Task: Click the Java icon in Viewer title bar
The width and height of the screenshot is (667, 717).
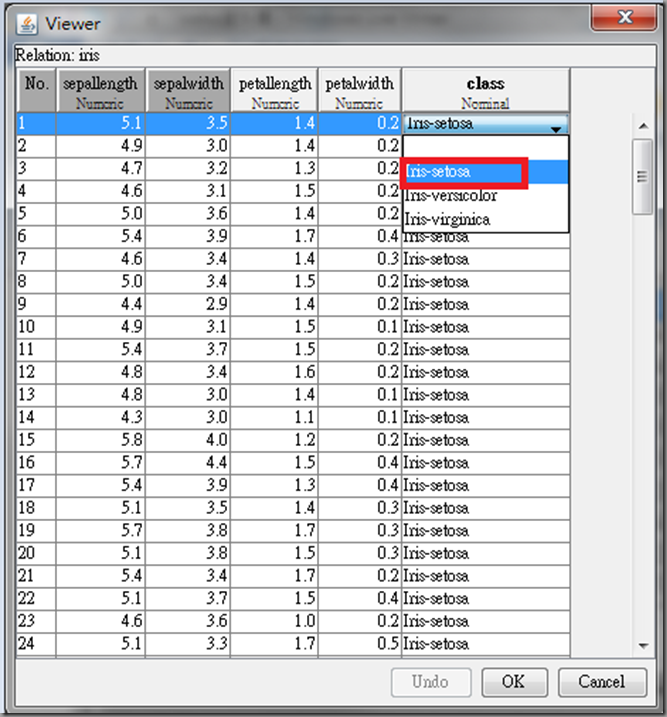Action: (x=27, y=24)
